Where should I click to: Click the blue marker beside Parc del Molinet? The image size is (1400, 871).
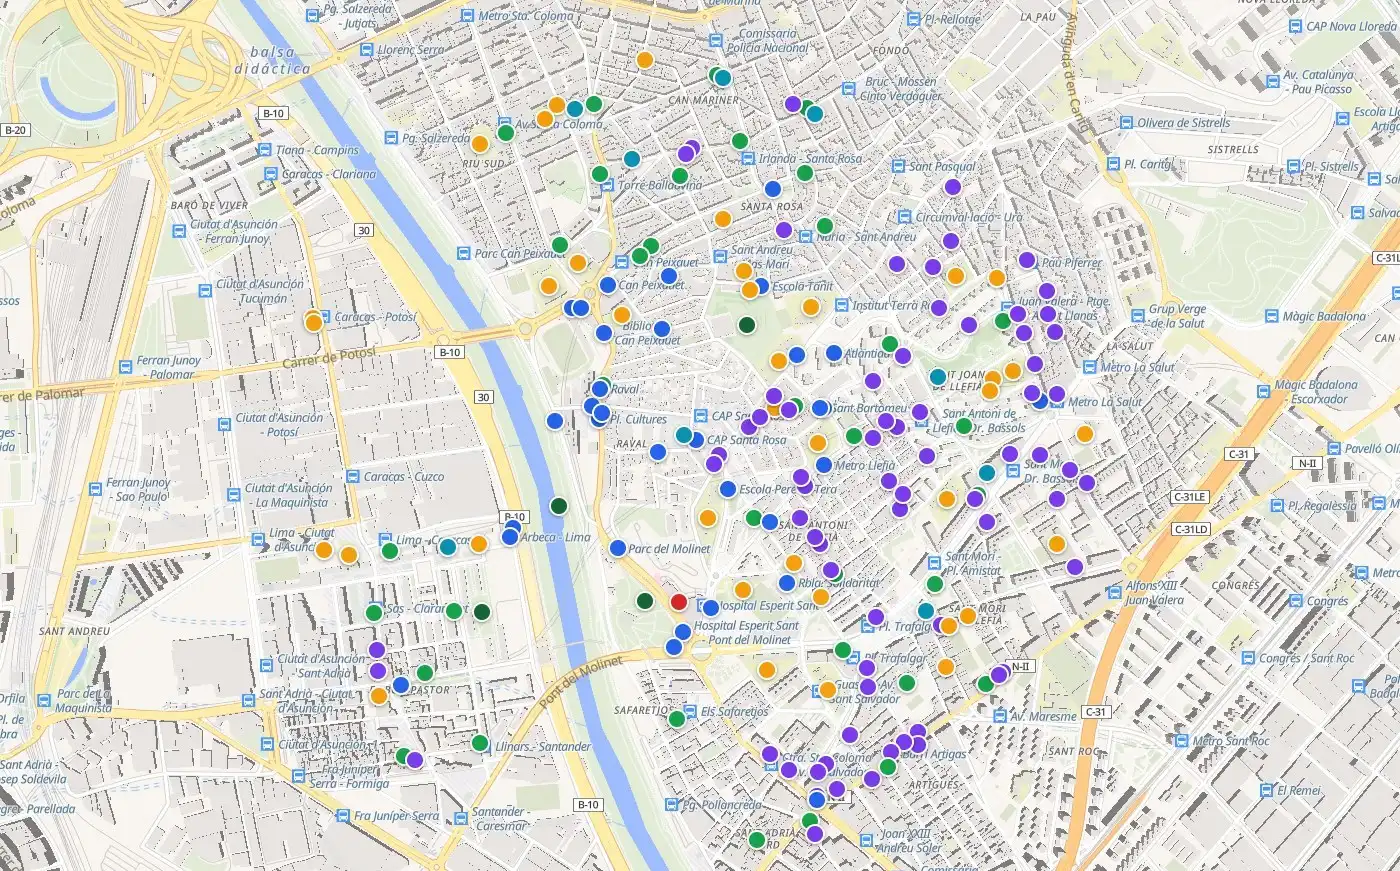point(618,548)
